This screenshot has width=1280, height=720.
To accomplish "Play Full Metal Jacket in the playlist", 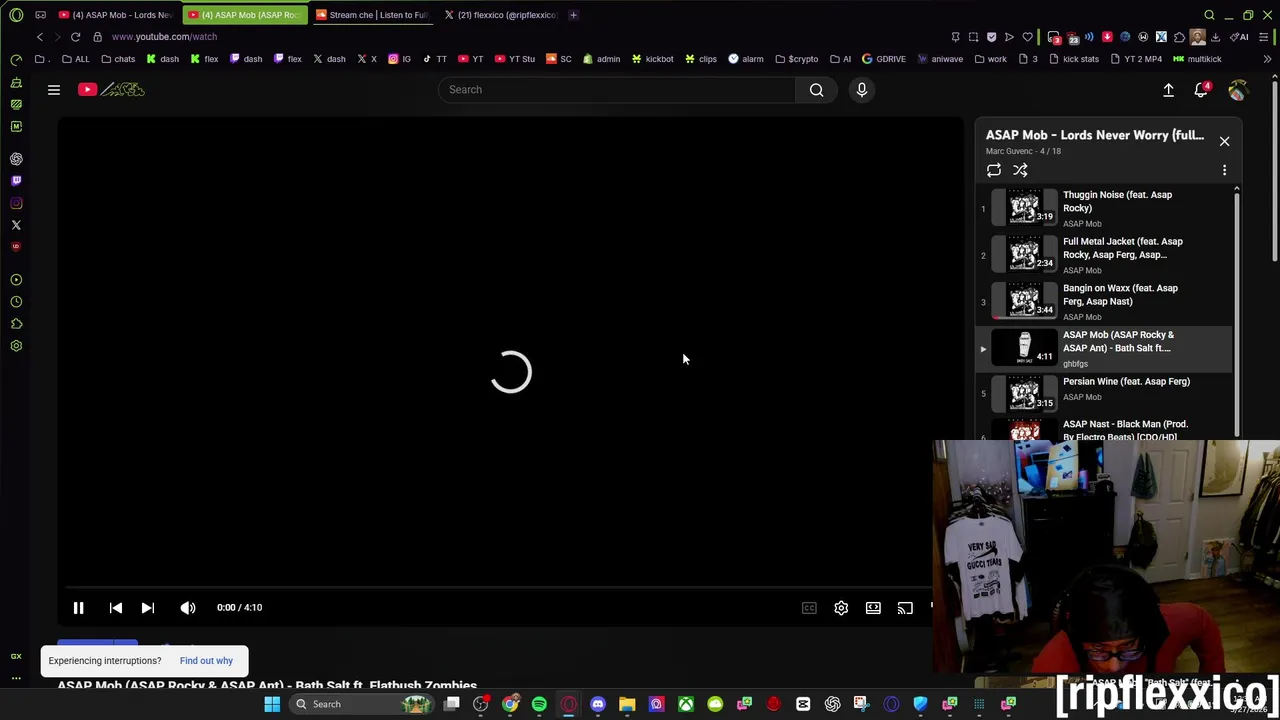I will click(x=1104, y=255).
